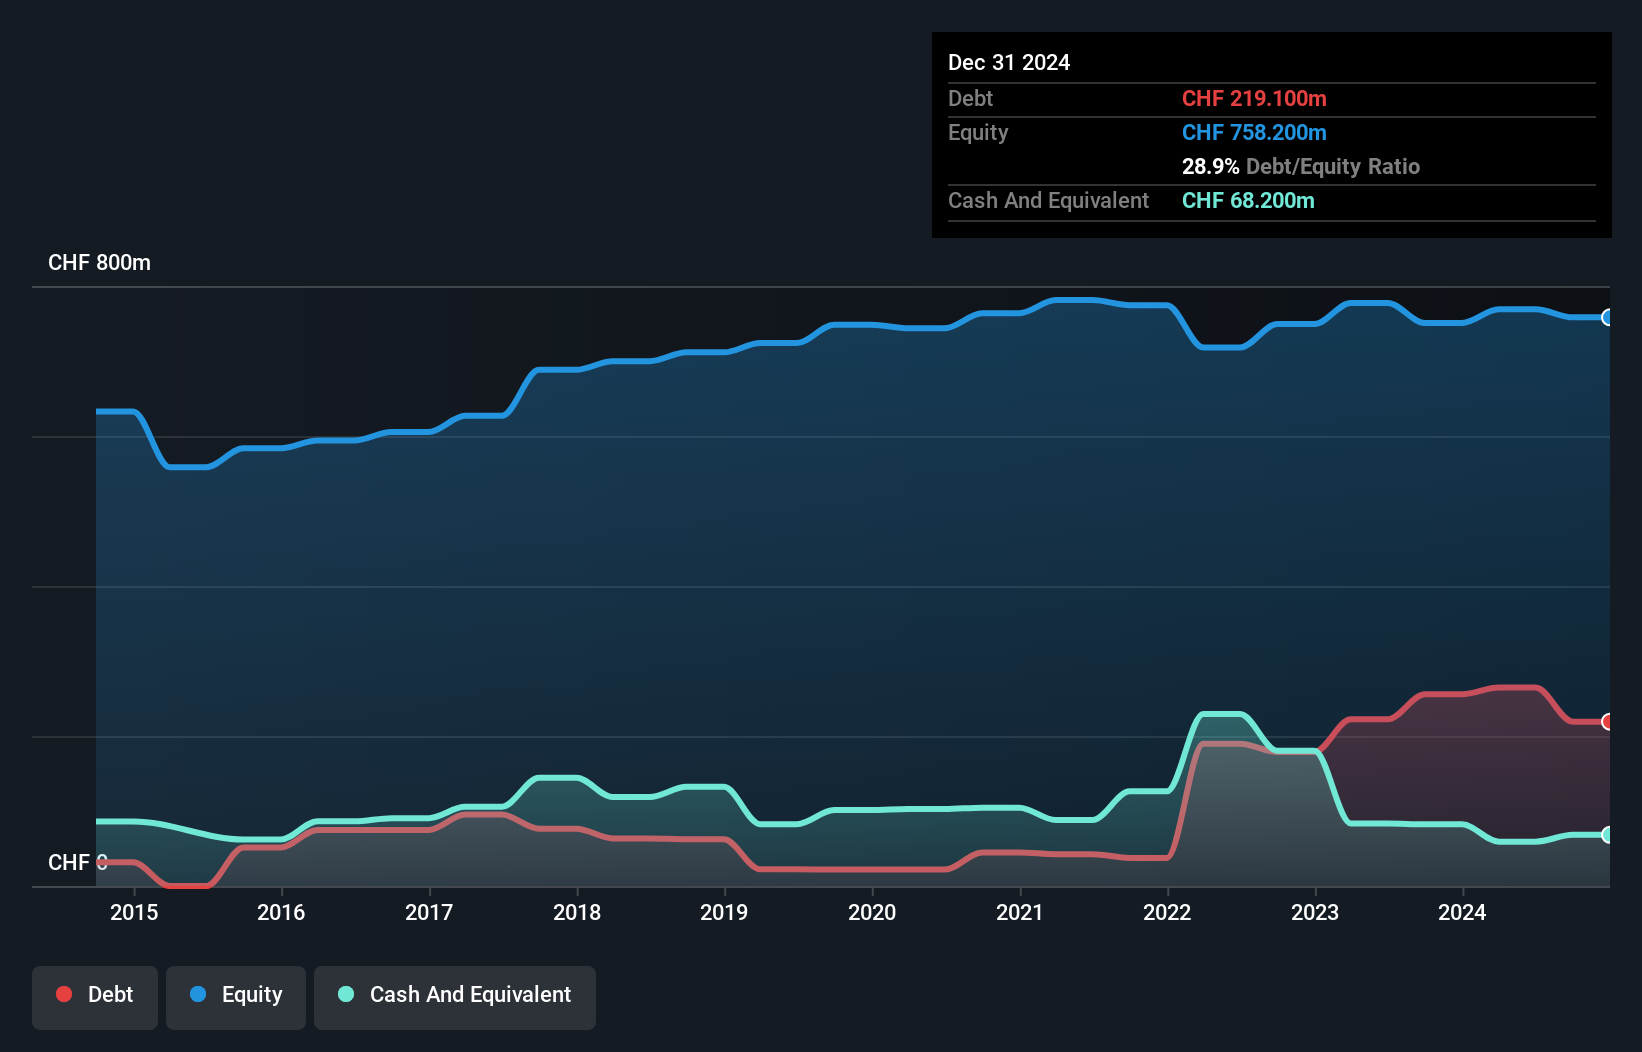Click the CHF 219.100m debt value
1642x1052 pixels.
click(x=1254, y=98)
